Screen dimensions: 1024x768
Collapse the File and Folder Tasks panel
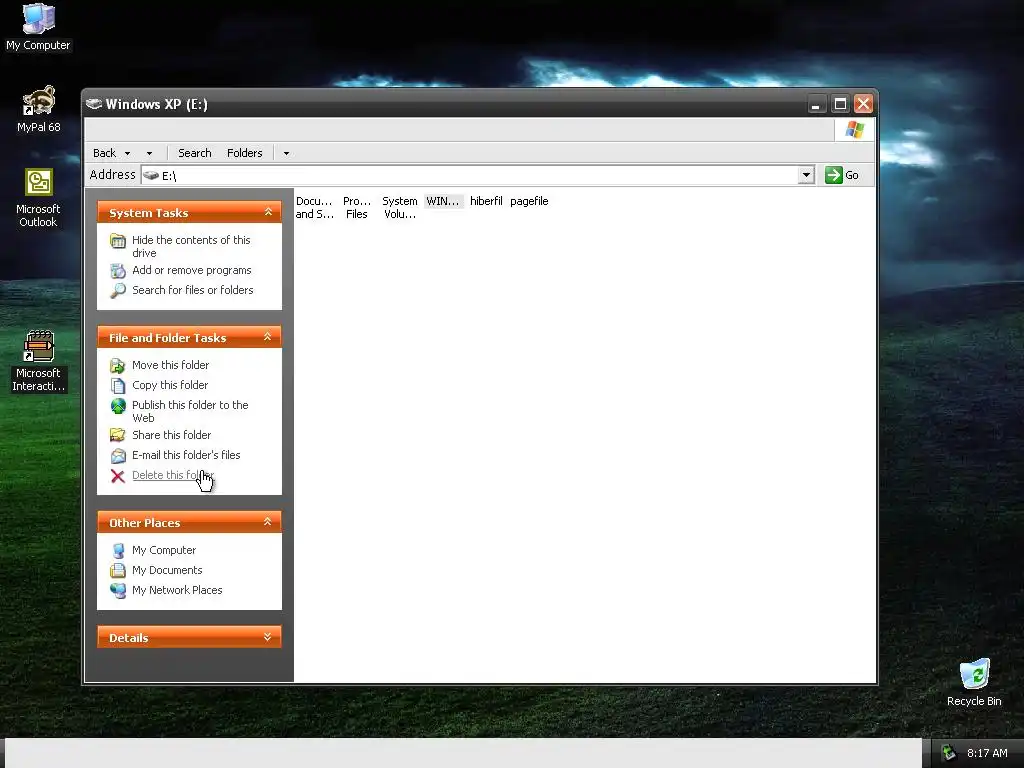268,337
